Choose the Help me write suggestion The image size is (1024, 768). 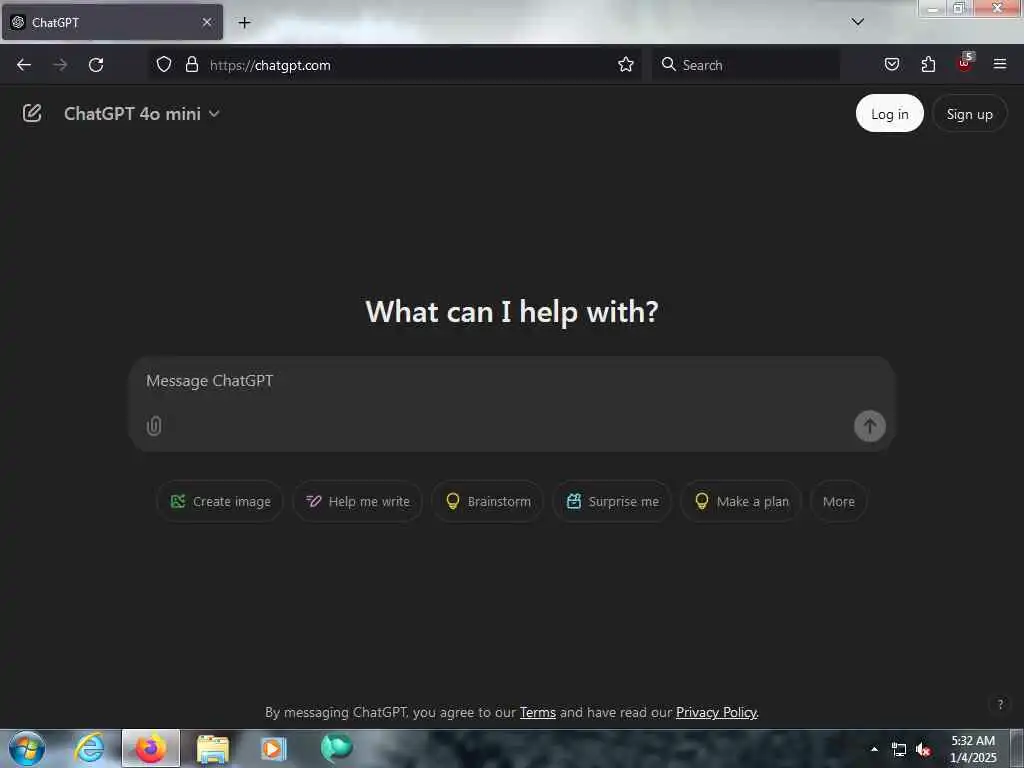pos(357,502)
